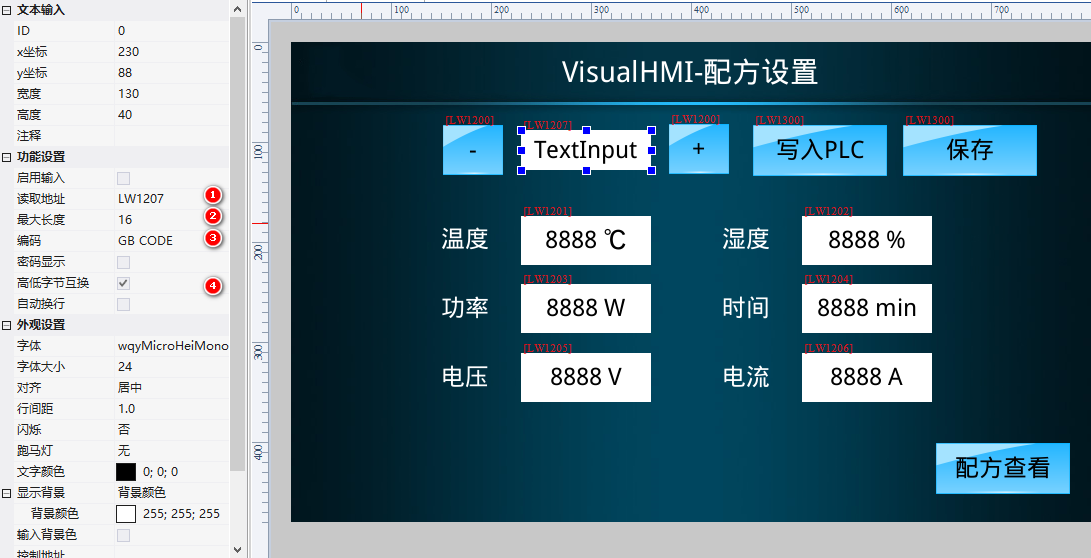Uncheck the 高低字节互换 checkbox
The image size is (1091, 558).
coord(124,283)
